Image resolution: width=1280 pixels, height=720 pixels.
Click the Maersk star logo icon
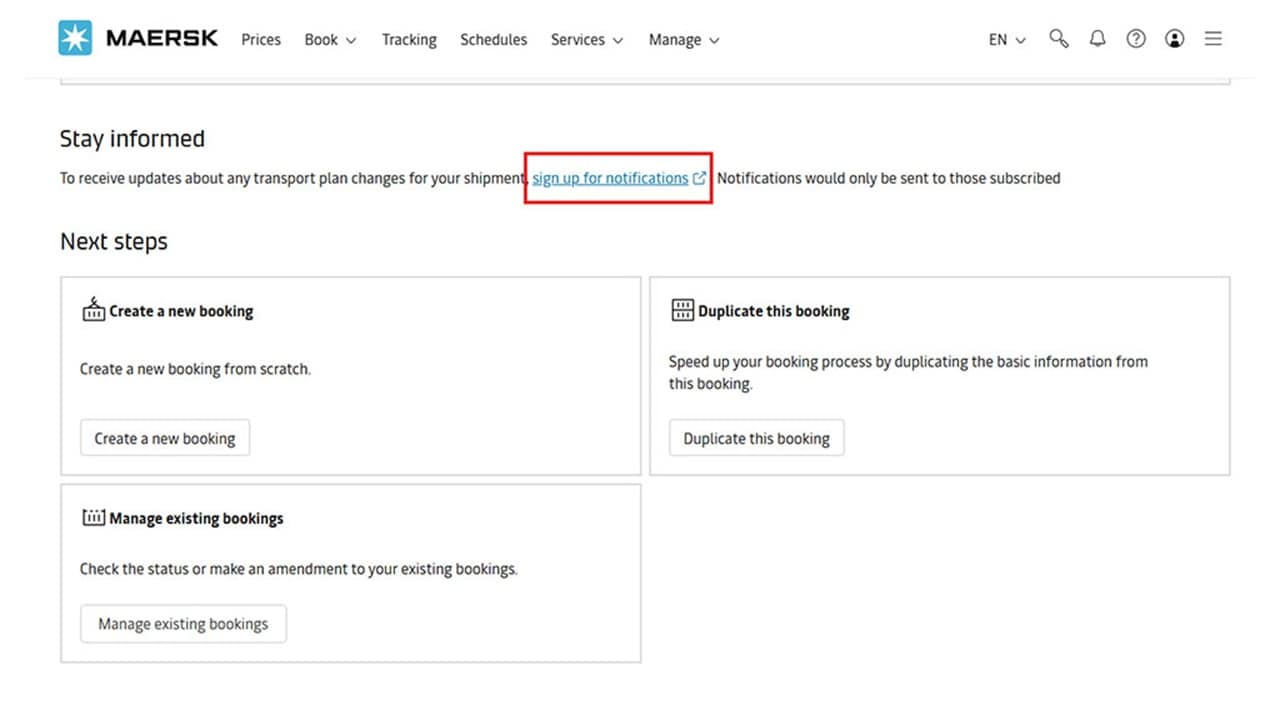[75, 39]
